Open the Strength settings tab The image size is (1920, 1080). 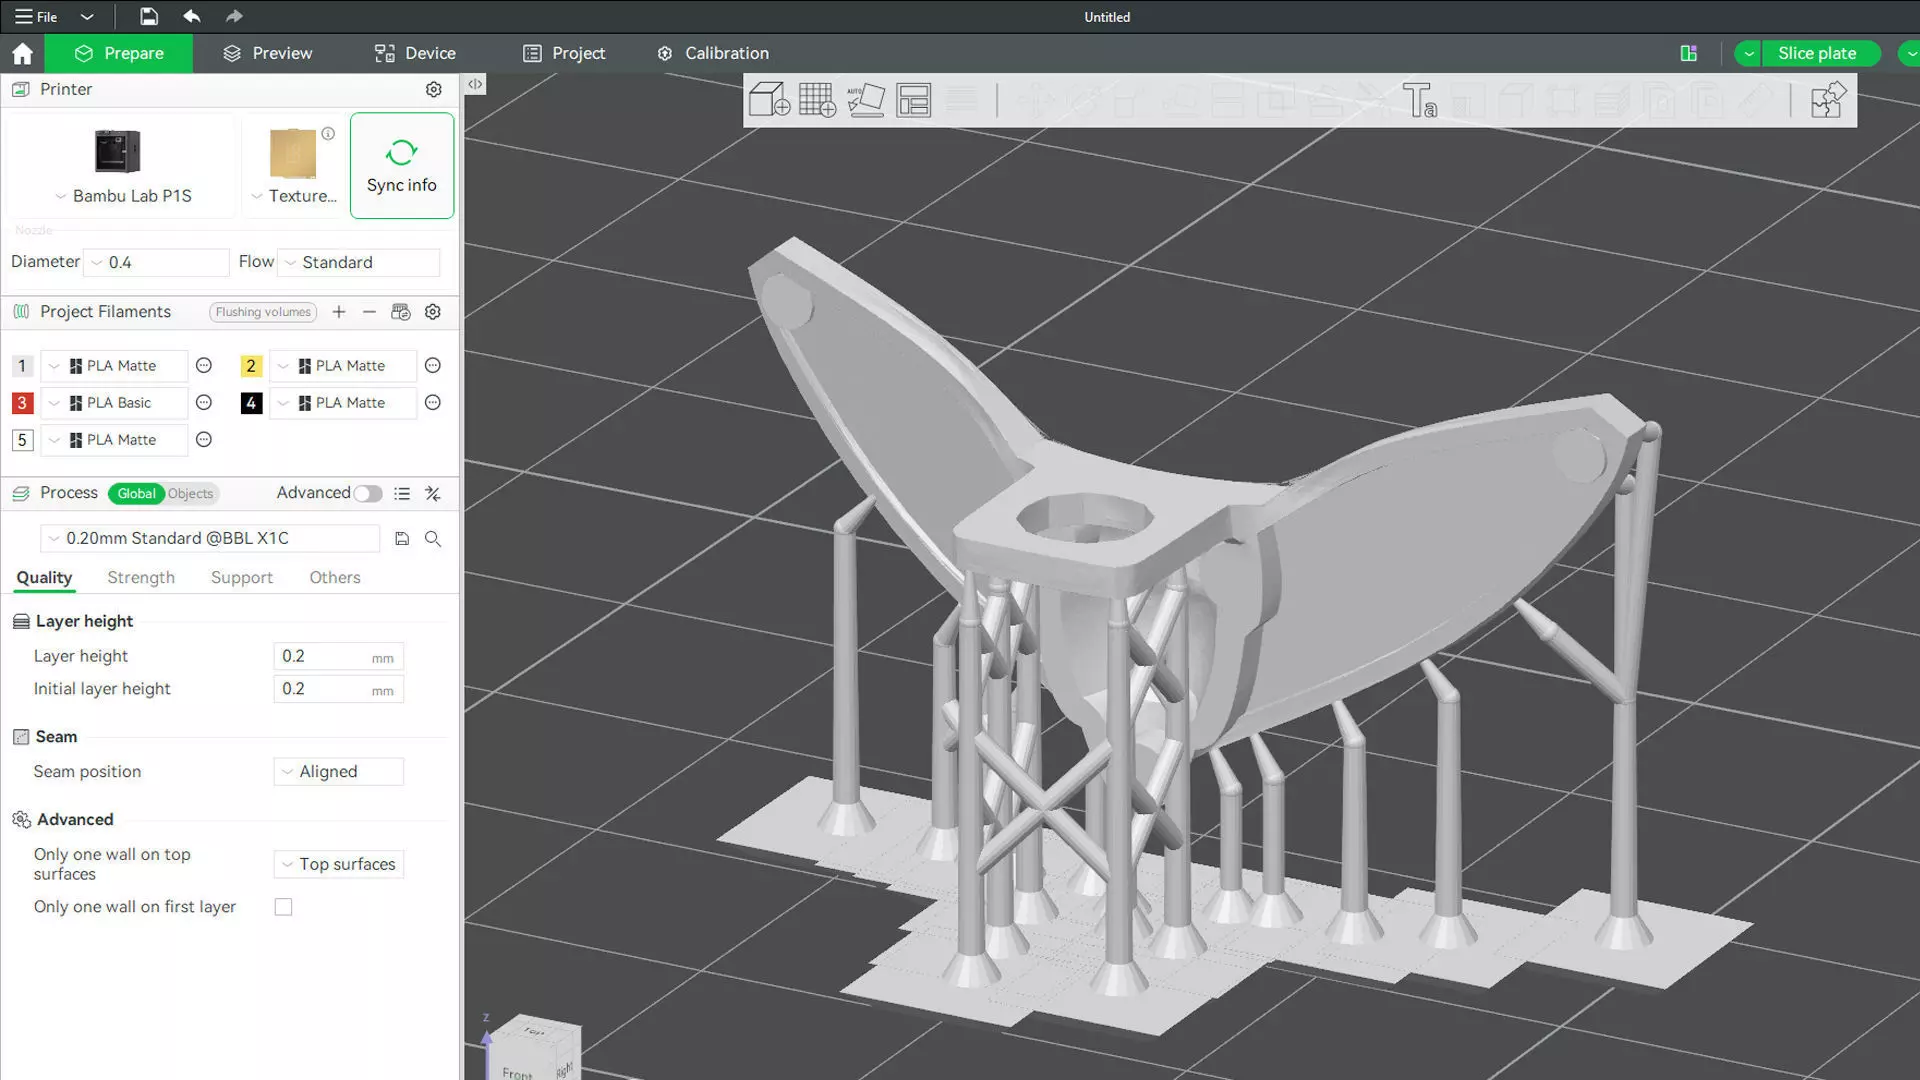141,578
